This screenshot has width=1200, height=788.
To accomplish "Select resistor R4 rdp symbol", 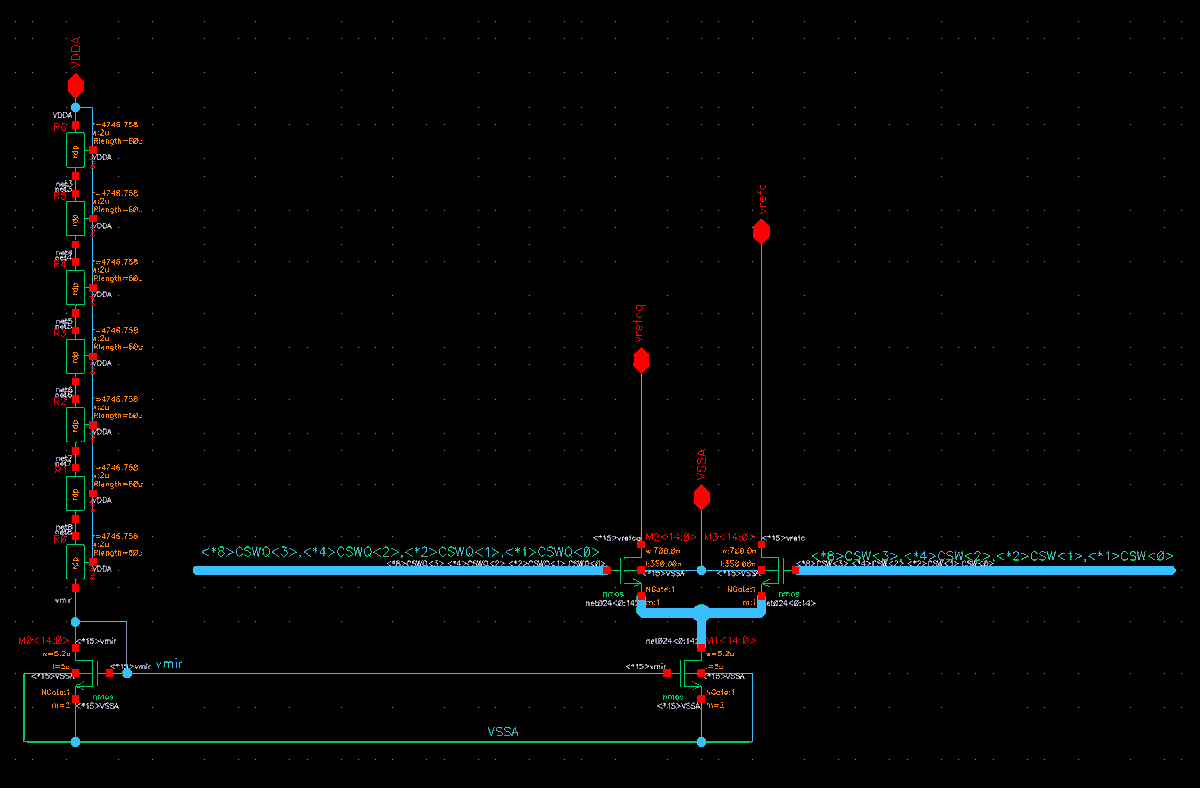I will click(75, 288).
